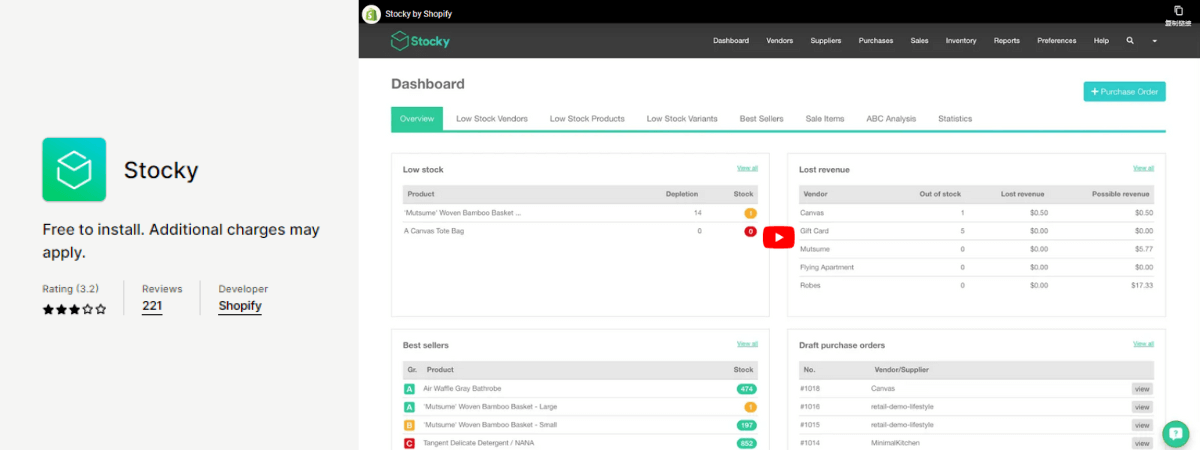Click view button for order #1018

click(1142, 389)
